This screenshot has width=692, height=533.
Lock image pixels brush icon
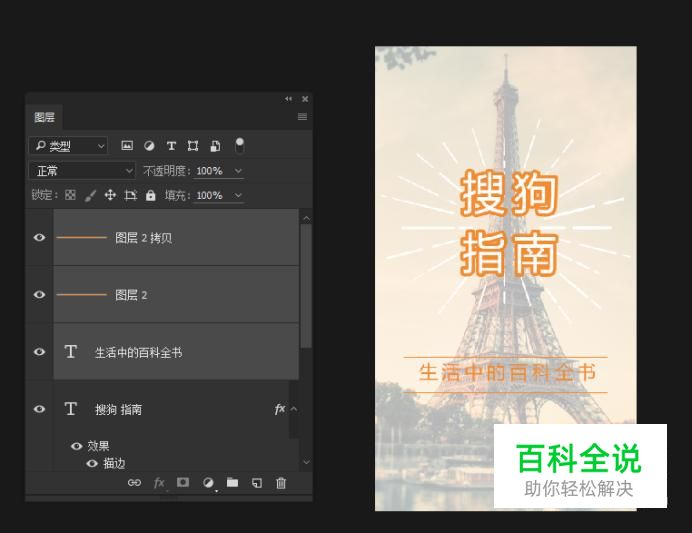[x=90, y=195]
